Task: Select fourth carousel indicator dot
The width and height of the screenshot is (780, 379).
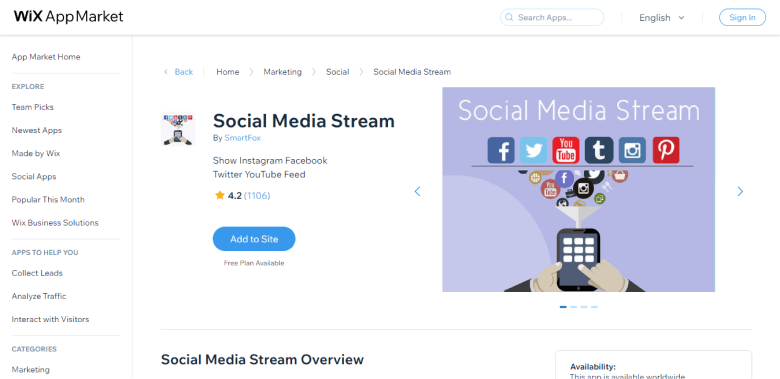Action: point(594,307)
